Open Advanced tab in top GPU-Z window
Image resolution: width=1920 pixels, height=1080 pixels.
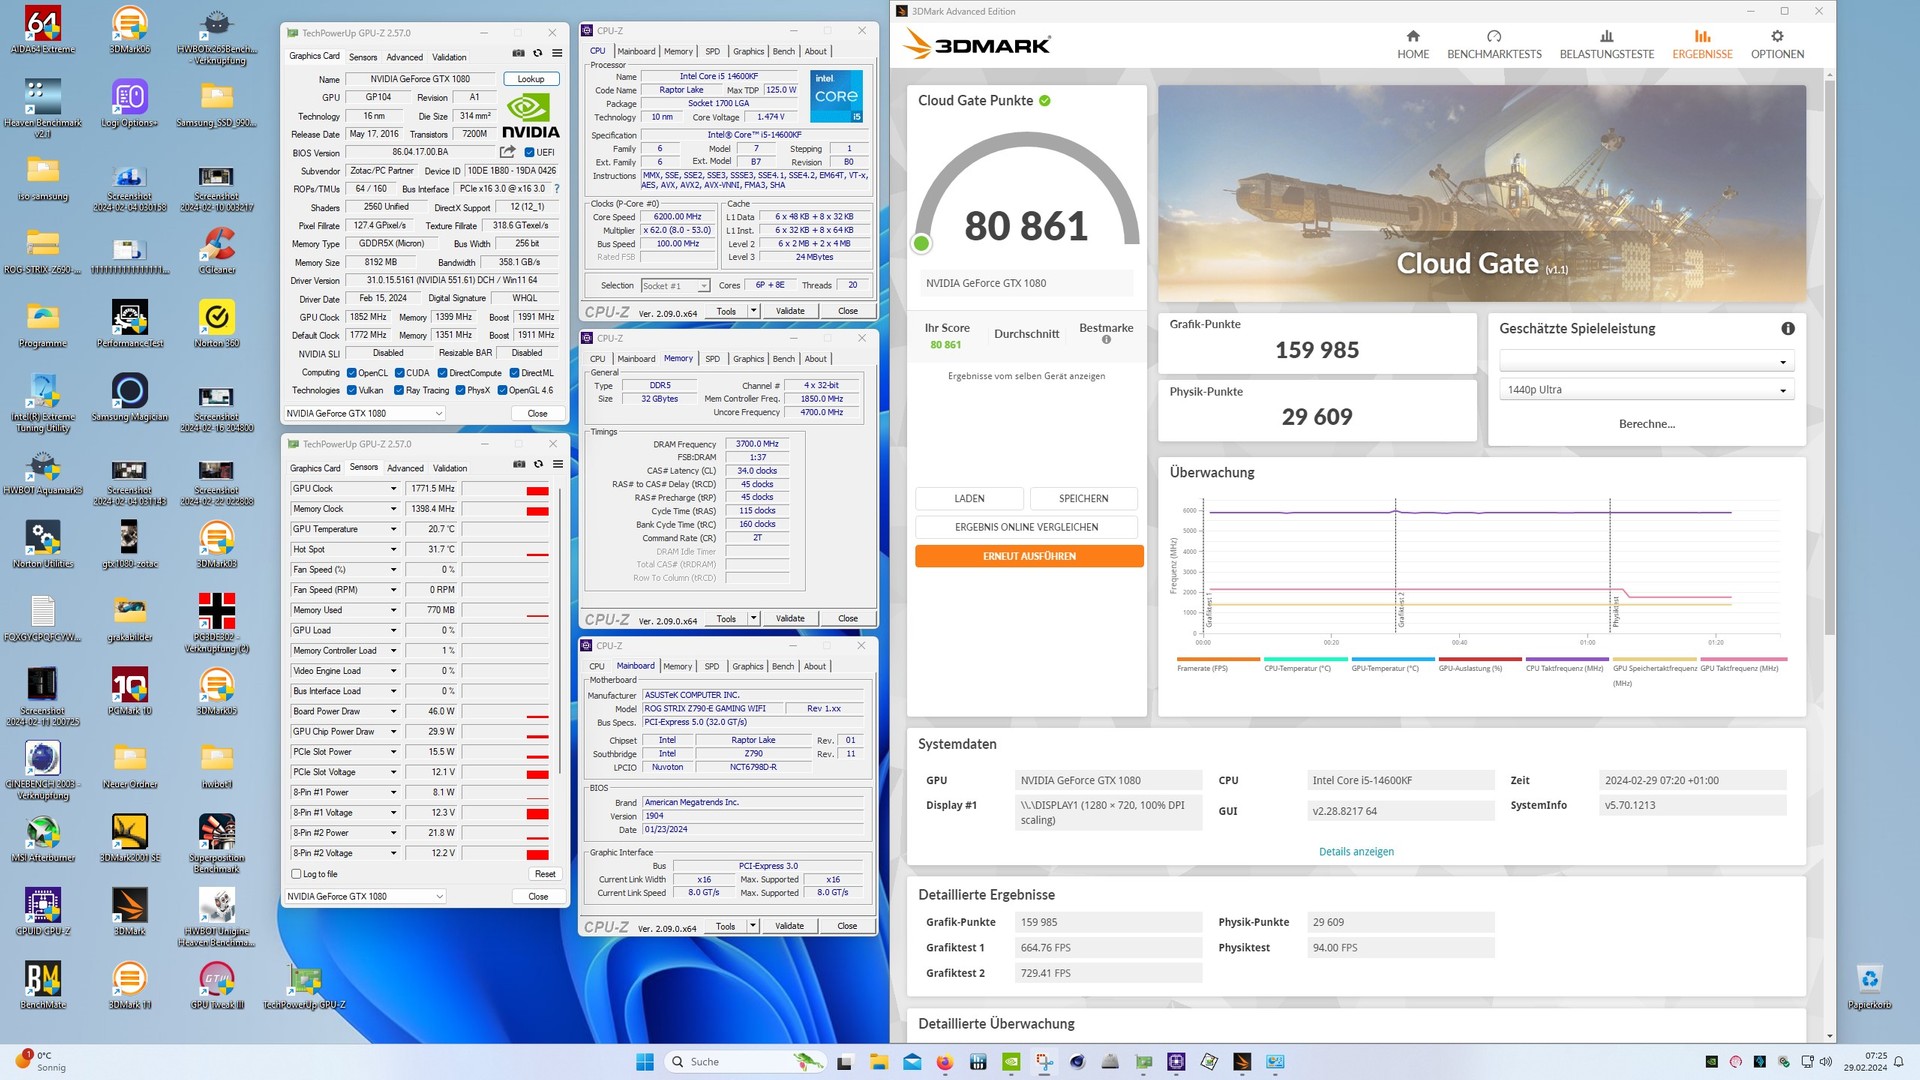click(x=405, y=57)
